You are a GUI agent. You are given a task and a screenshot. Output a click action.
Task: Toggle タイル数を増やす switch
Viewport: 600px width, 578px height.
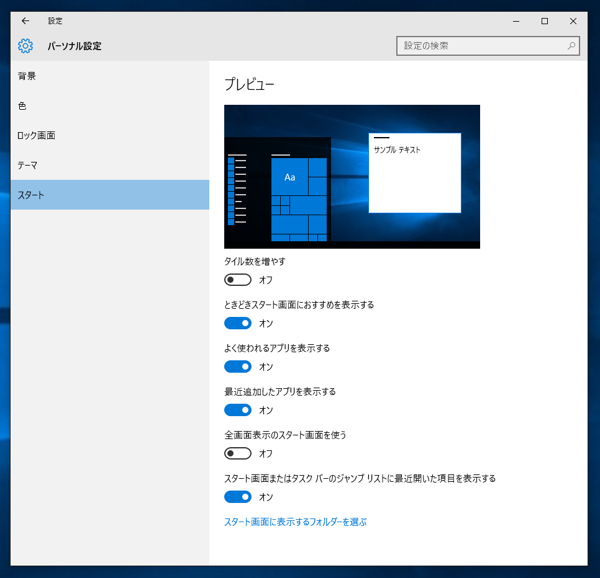[238, 280]
